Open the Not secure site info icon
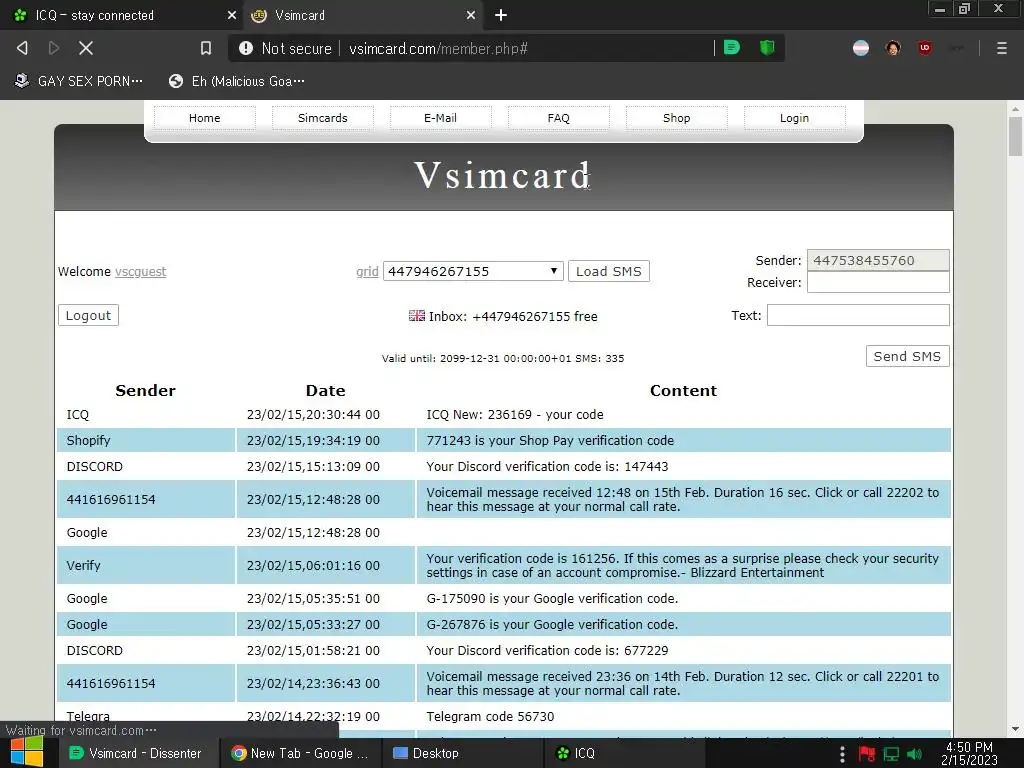The image size is (1024, 768). tap(246, 48)
